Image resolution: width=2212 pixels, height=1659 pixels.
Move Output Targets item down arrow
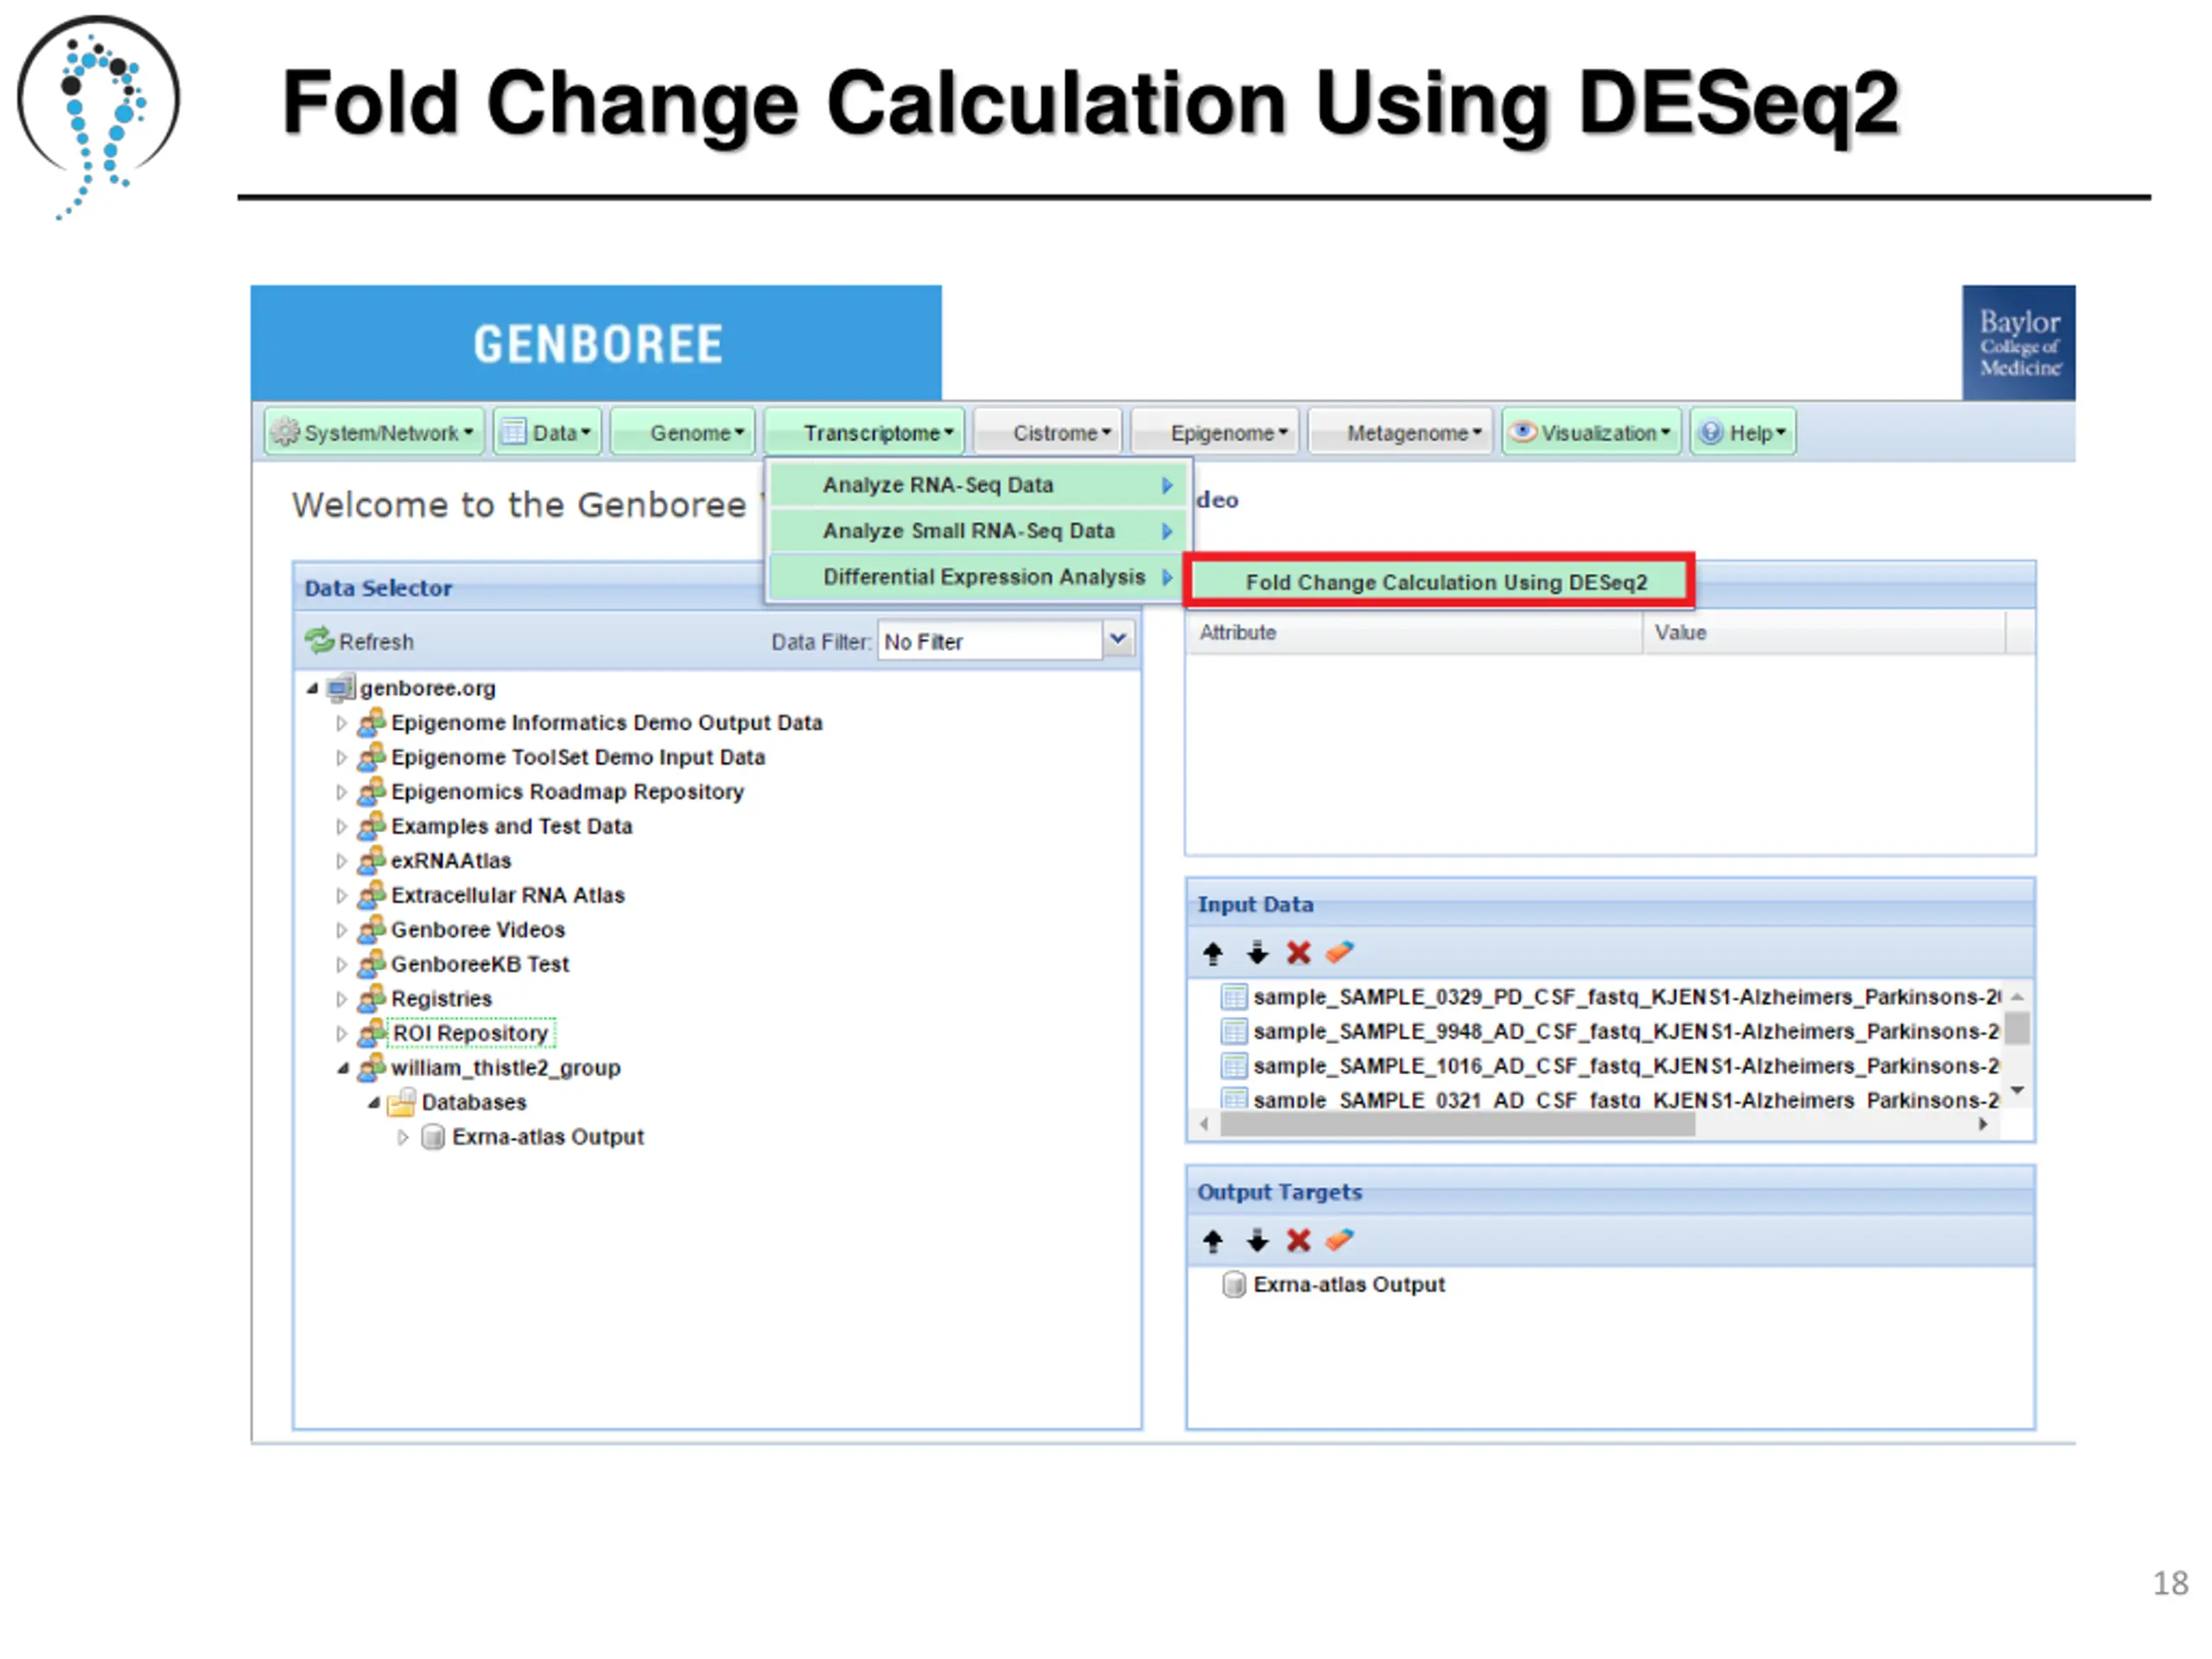(x=1257, y=1241)
